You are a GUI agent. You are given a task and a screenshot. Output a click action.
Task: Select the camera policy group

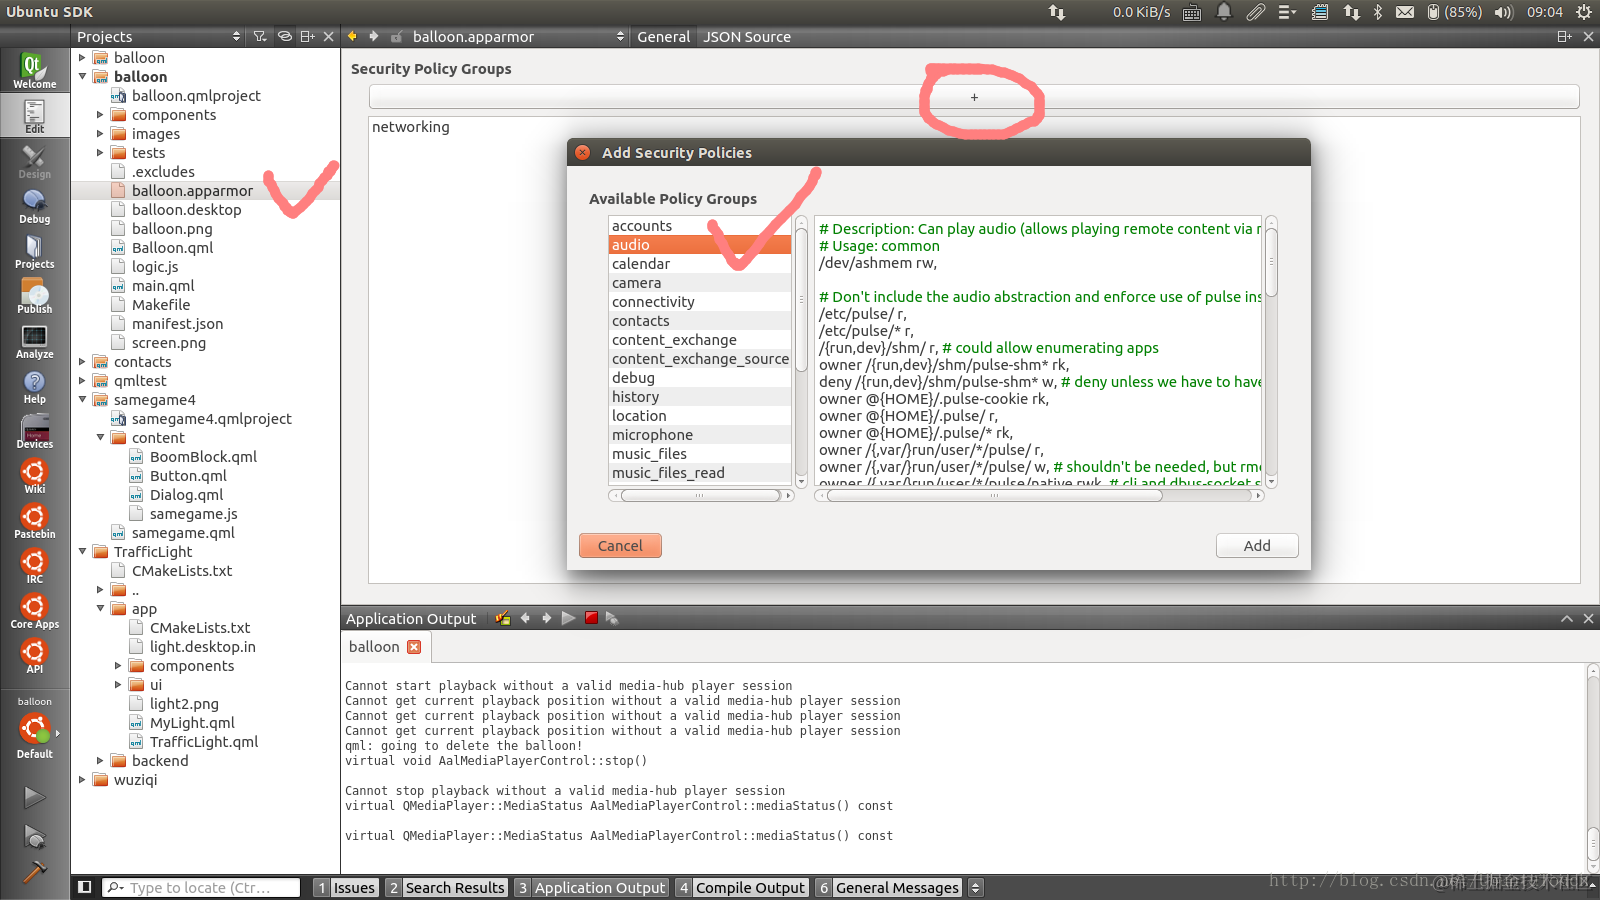700,283
